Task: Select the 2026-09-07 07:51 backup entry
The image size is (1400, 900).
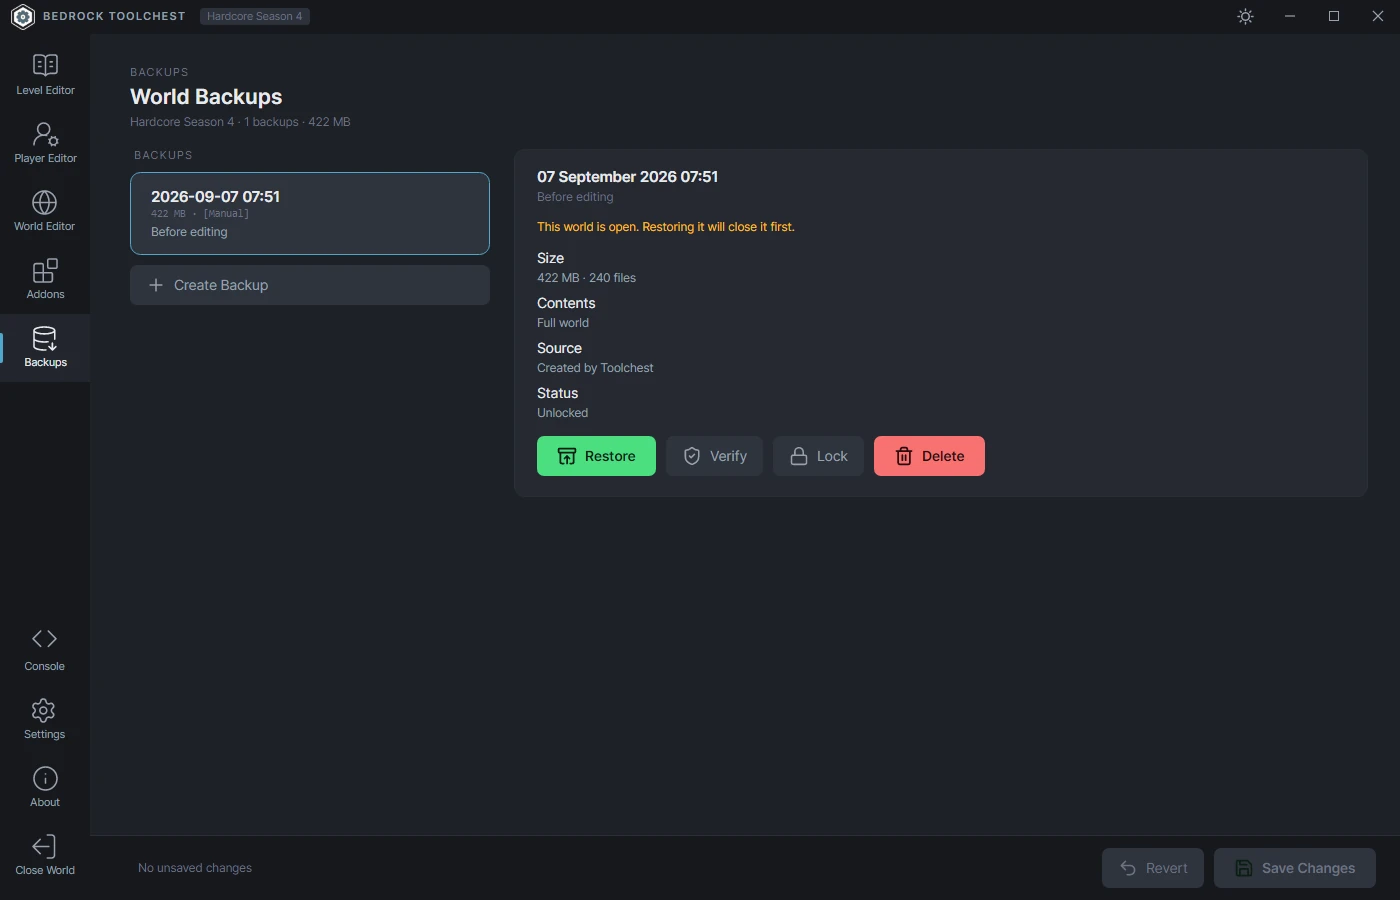Action: pos(310,213)
